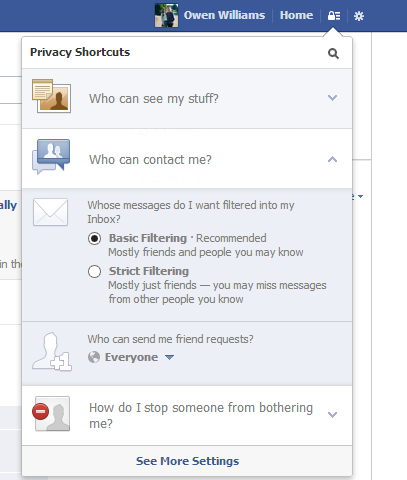Click the blocked person icon
This screenshot has width=407, height=480.
(51, 413)
